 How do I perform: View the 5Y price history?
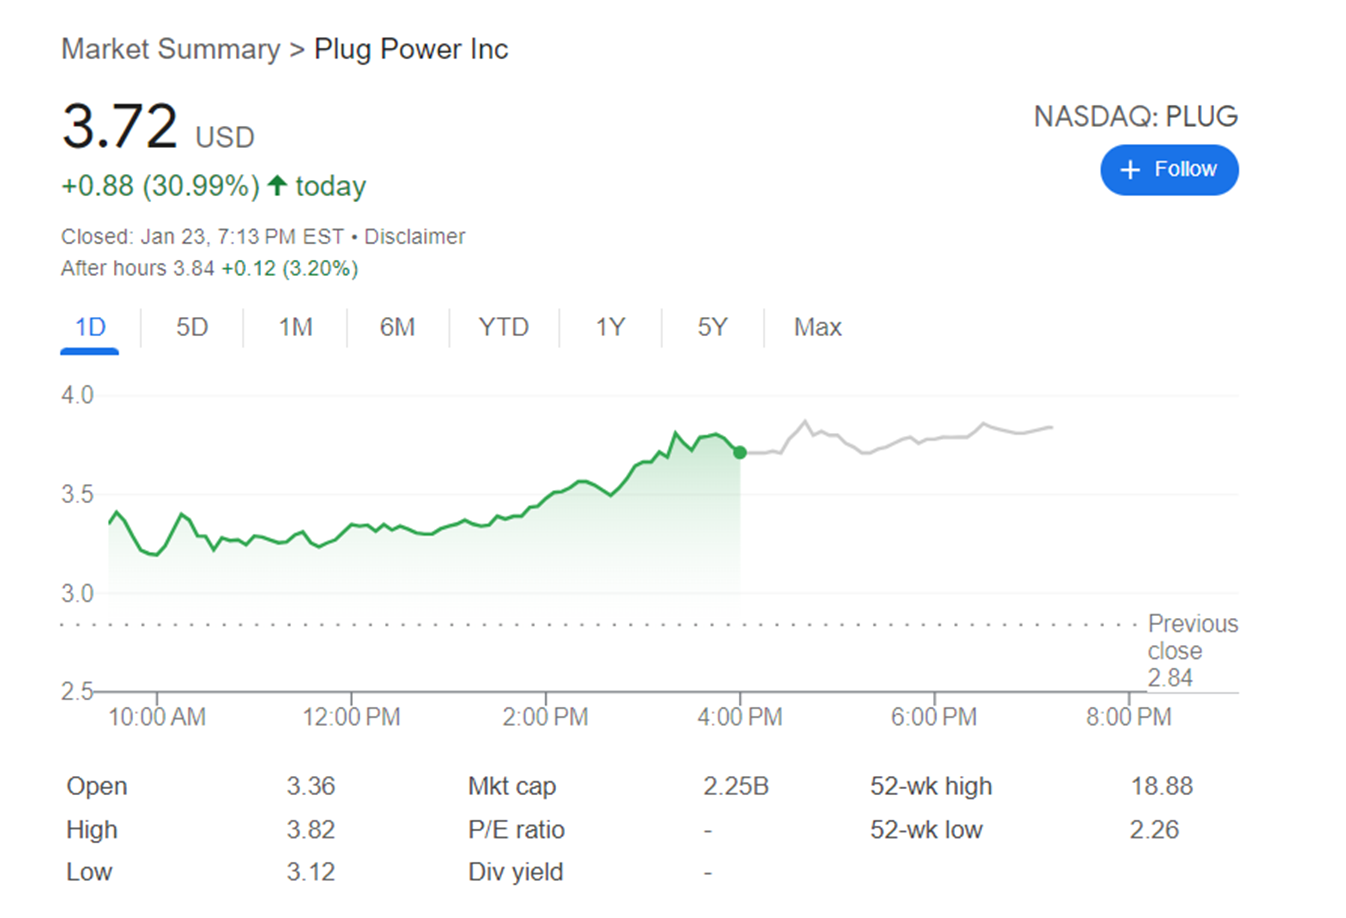click(712, 327)
